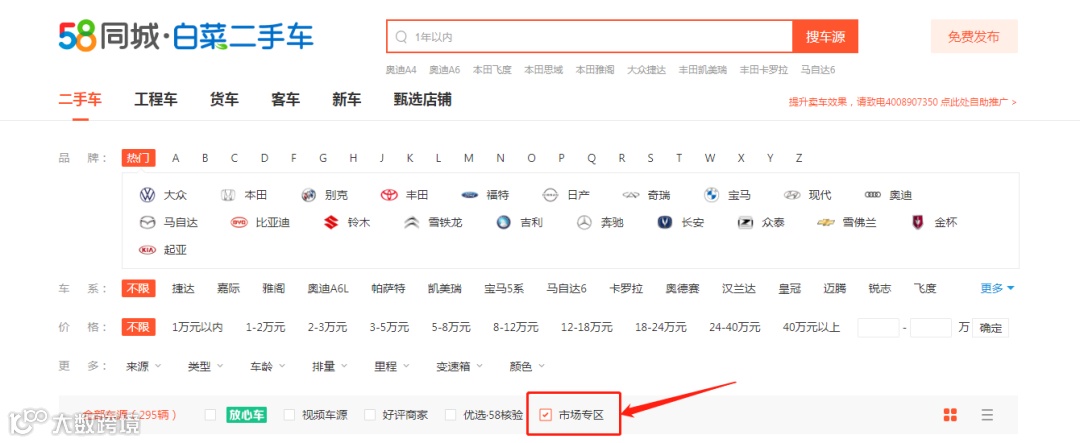Click the Mazda 马自达 brand logo
Image resolution: width=1080 pixels, height=443 pixels.
(x=147, y=223)
